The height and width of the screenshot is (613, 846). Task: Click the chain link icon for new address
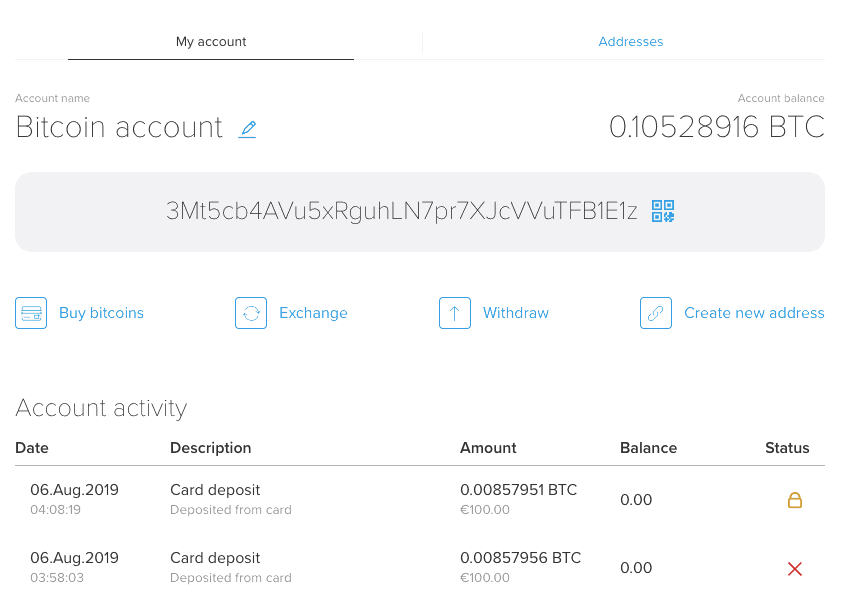pos(656,313)
